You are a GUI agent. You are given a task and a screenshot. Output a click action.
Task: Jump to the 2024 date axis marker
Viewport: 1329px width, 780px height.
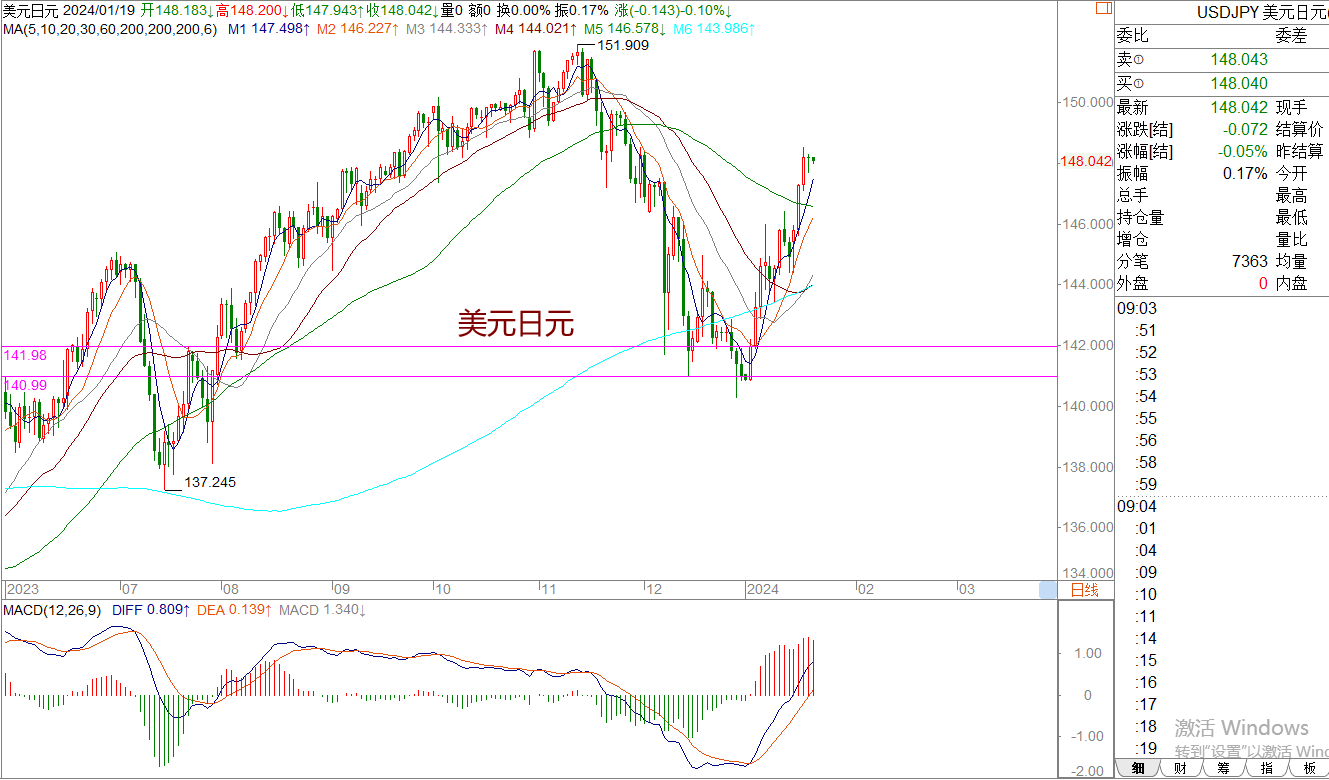[x=764, y=589]
